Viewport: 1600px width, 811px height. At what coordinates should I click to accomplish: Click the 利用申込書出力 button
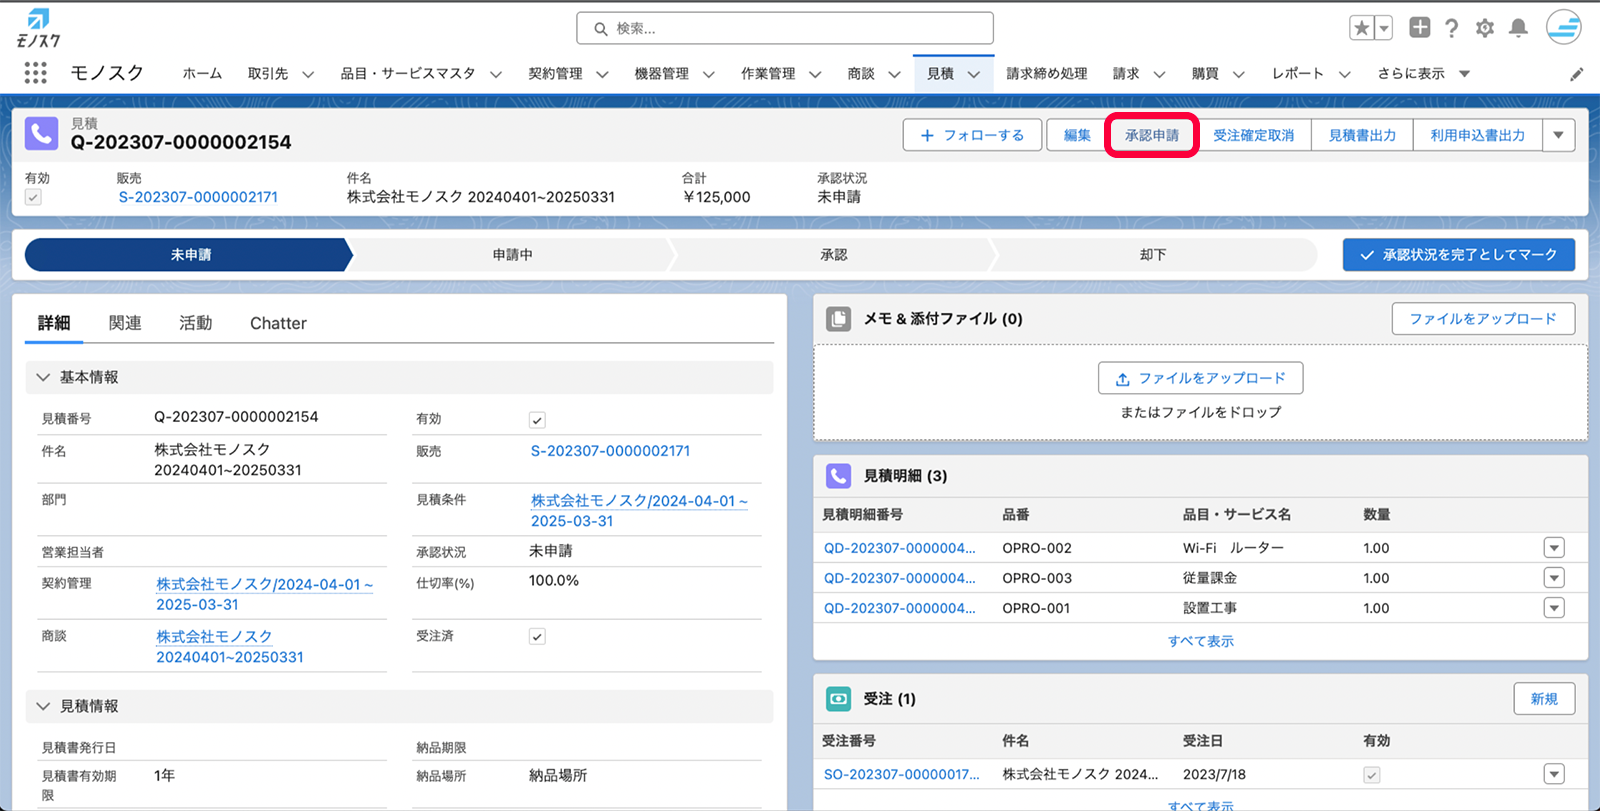tap(1478, 135)
